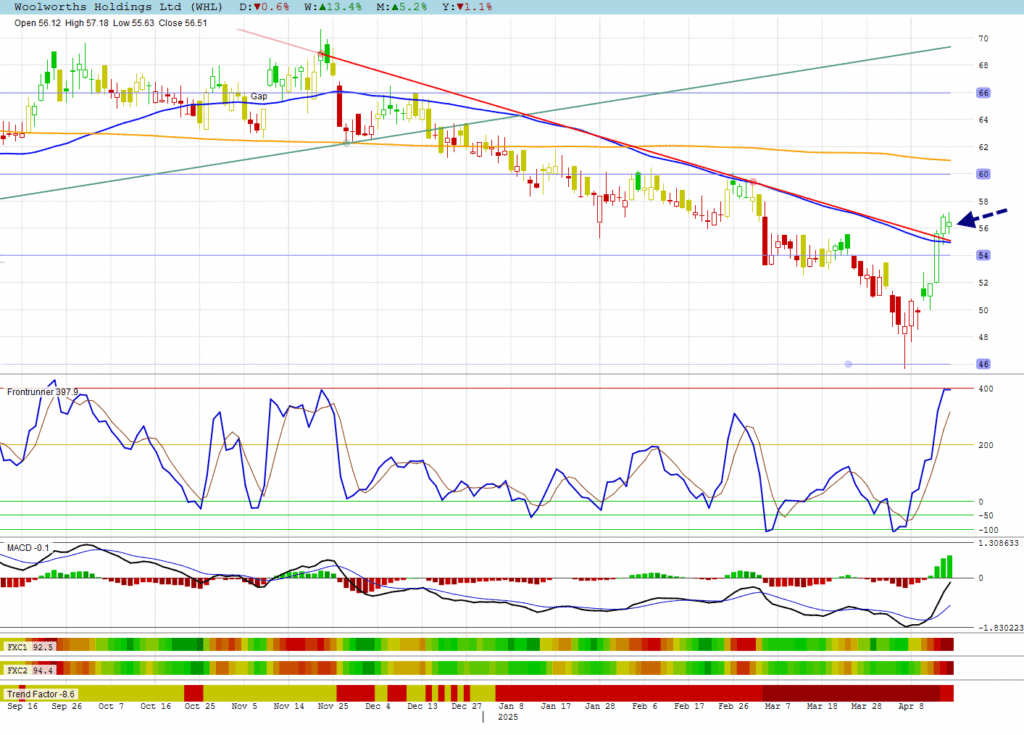This screenshot has width=1024, height=735.
Task: Click the 52 price axis label
Action: coord(983,283)
